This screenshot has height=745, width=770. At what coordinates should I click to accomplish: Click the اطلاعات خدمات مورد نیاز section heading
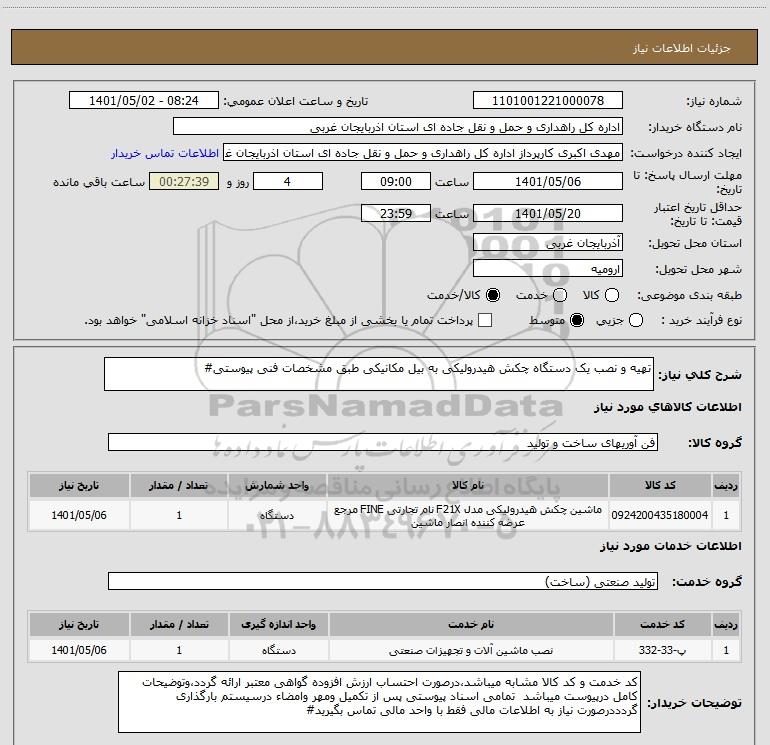(x=671, y=546)
